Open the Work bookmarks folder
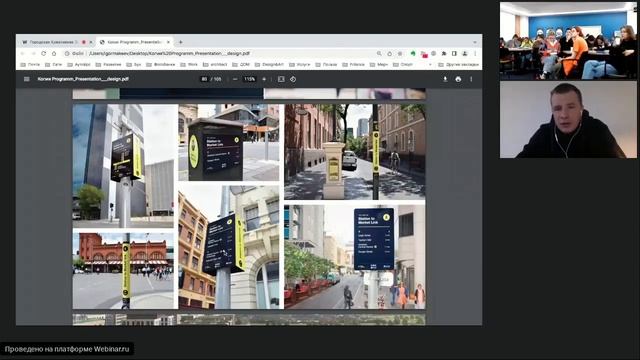640x360 pixels. click(189, 64)
